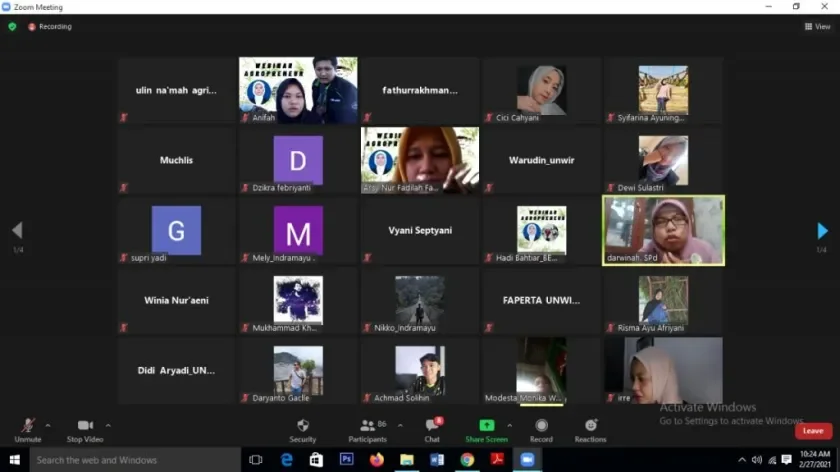Select darwinah, SPd video tile
The image size is (840, 472).
coord(663,231)
